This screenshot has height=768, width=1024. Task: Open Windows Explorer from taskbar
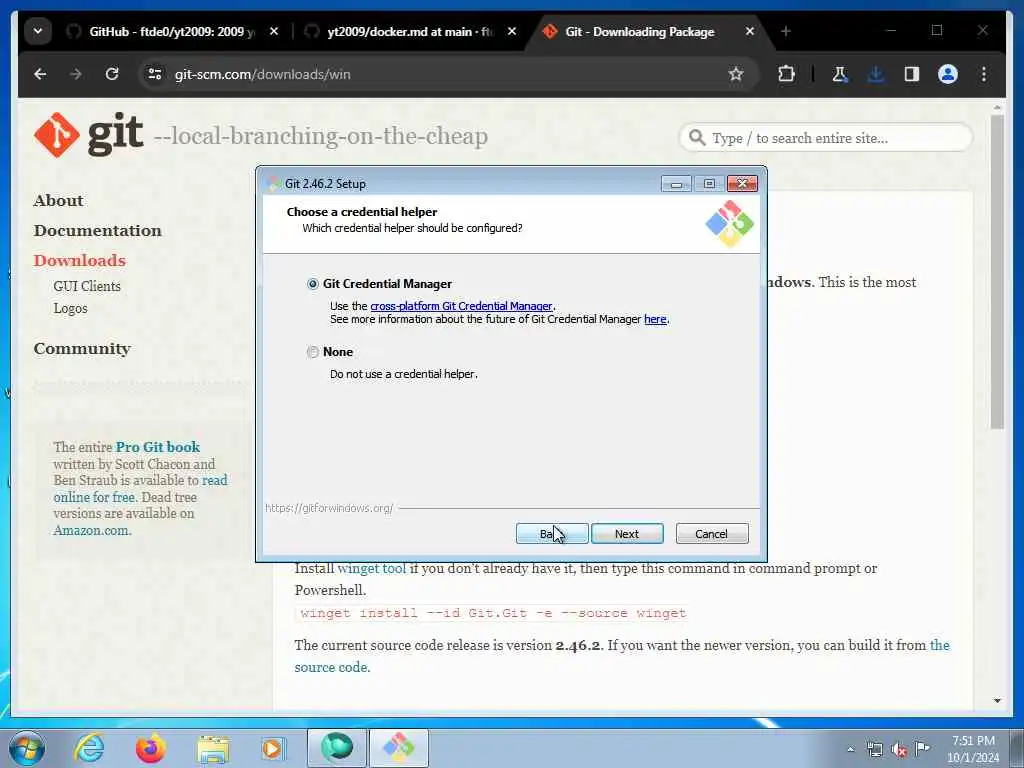213,748
